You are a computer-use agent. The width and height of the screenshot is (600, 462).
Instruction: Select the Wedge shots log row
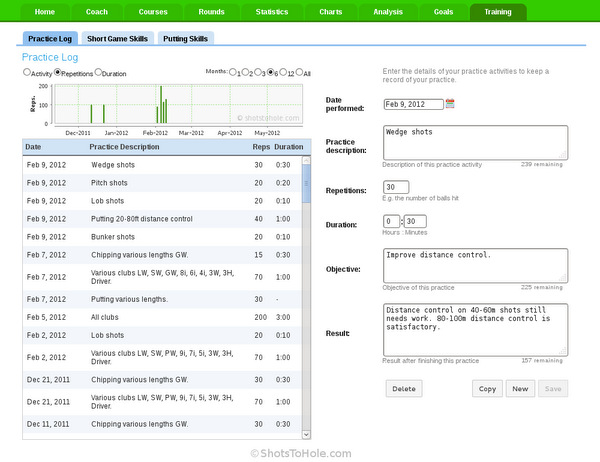pos(162,165)
